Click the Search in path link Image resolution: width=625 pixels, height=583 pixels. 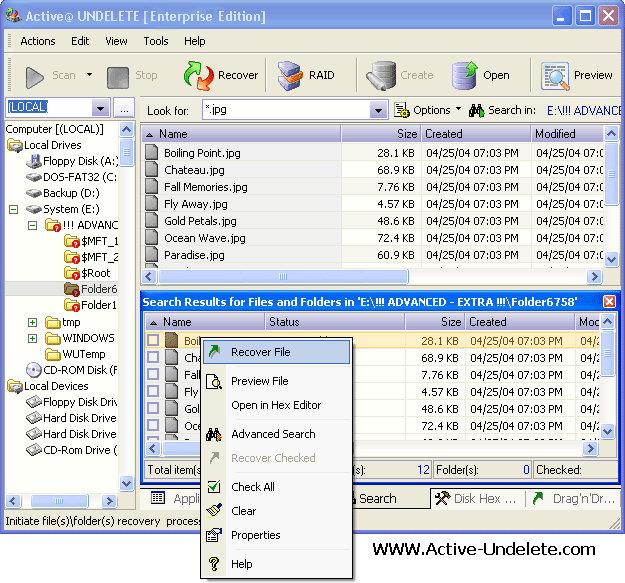[584, 110]
